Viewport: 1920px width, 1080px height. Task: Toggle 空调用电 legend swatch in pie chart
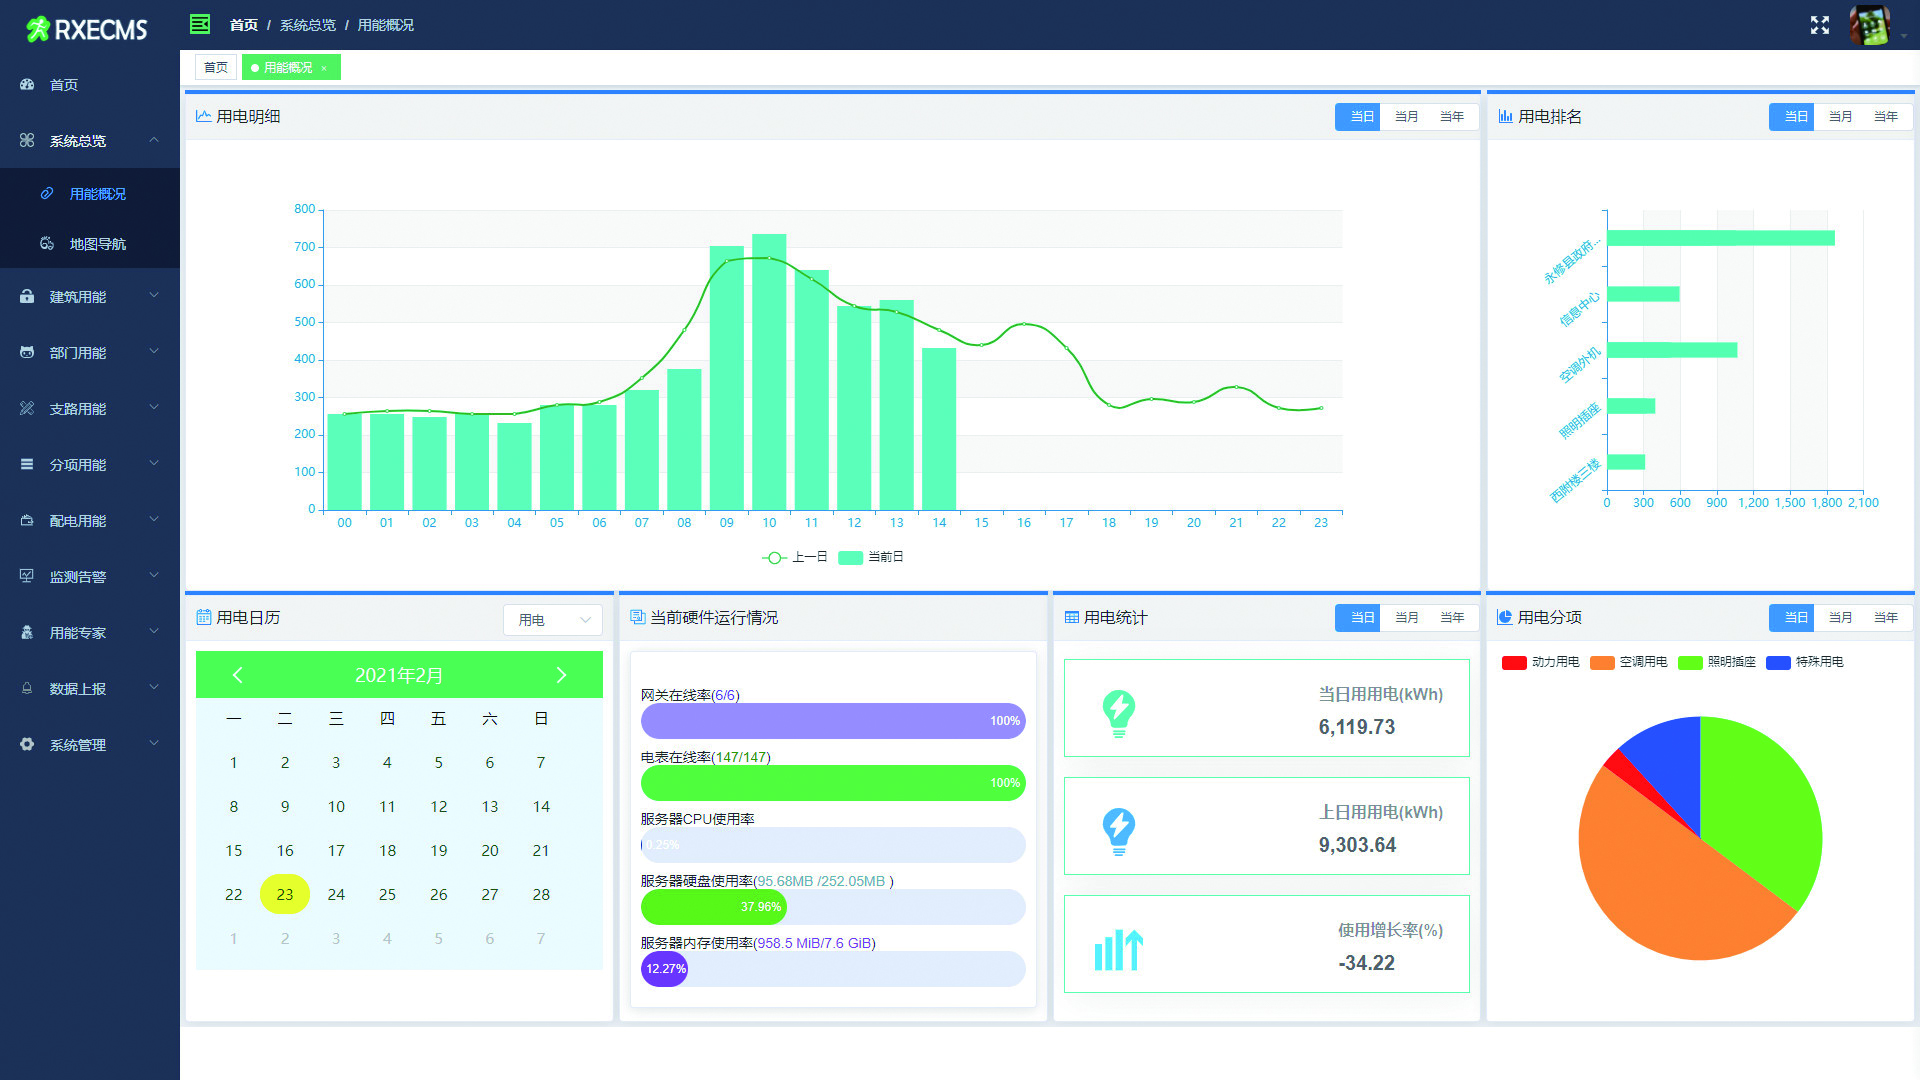[x=1602, y=663]
